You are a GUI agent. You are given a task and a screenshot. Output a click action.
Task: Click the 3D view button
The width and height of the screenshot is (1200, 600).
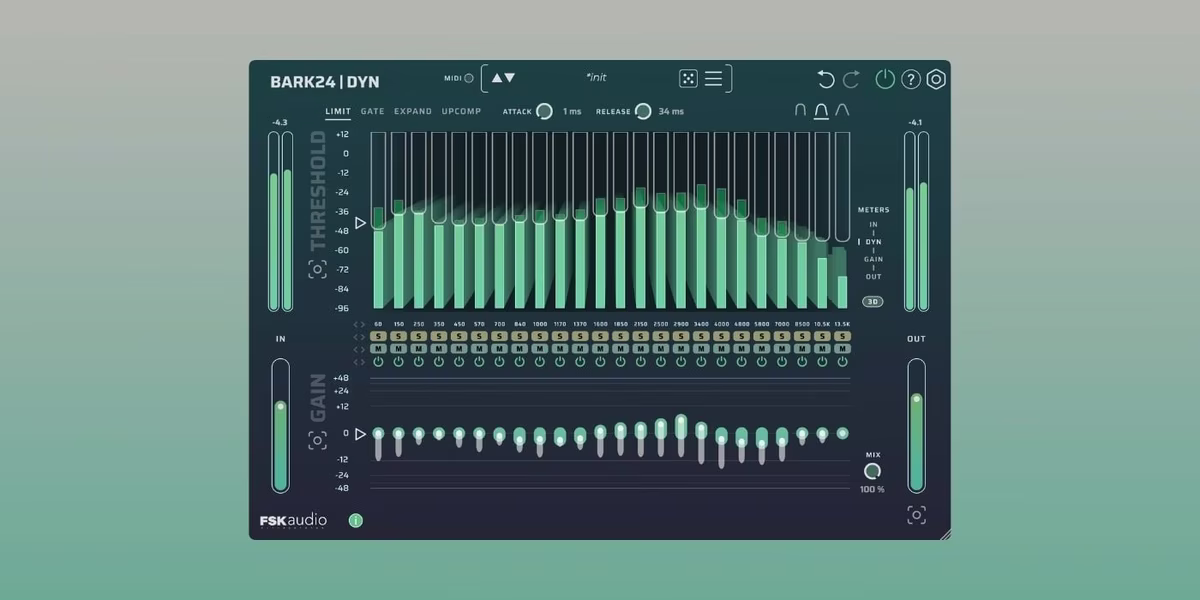tap(871, 301)
